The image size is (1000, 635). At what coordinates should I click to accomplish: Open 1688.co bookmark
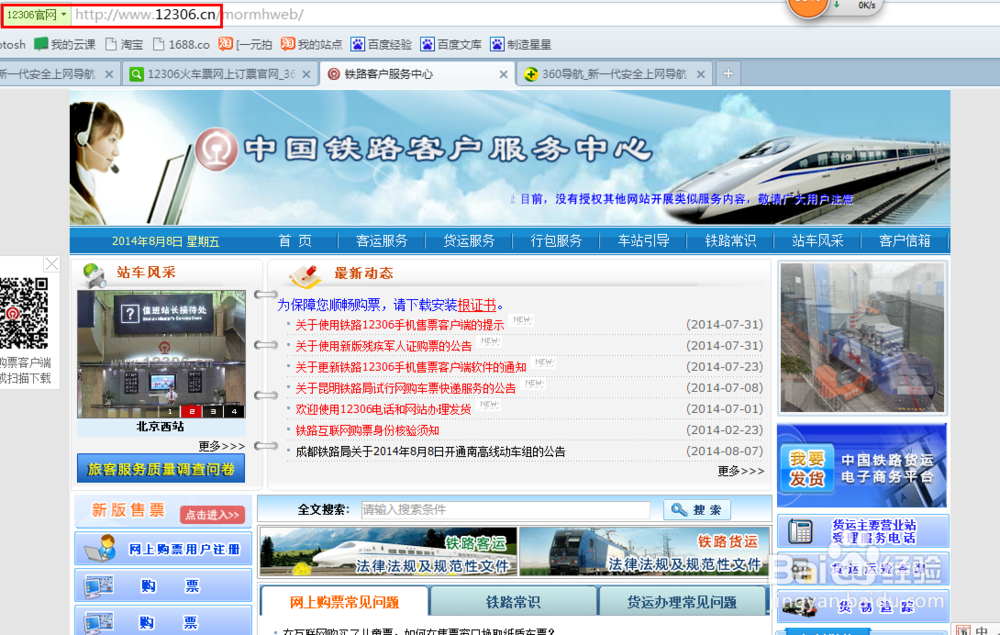[182, 45]
